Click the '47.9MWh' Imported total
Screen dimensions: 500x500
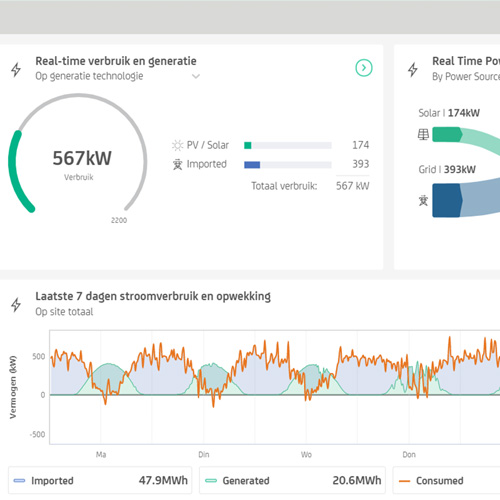(x=163, y=480)
